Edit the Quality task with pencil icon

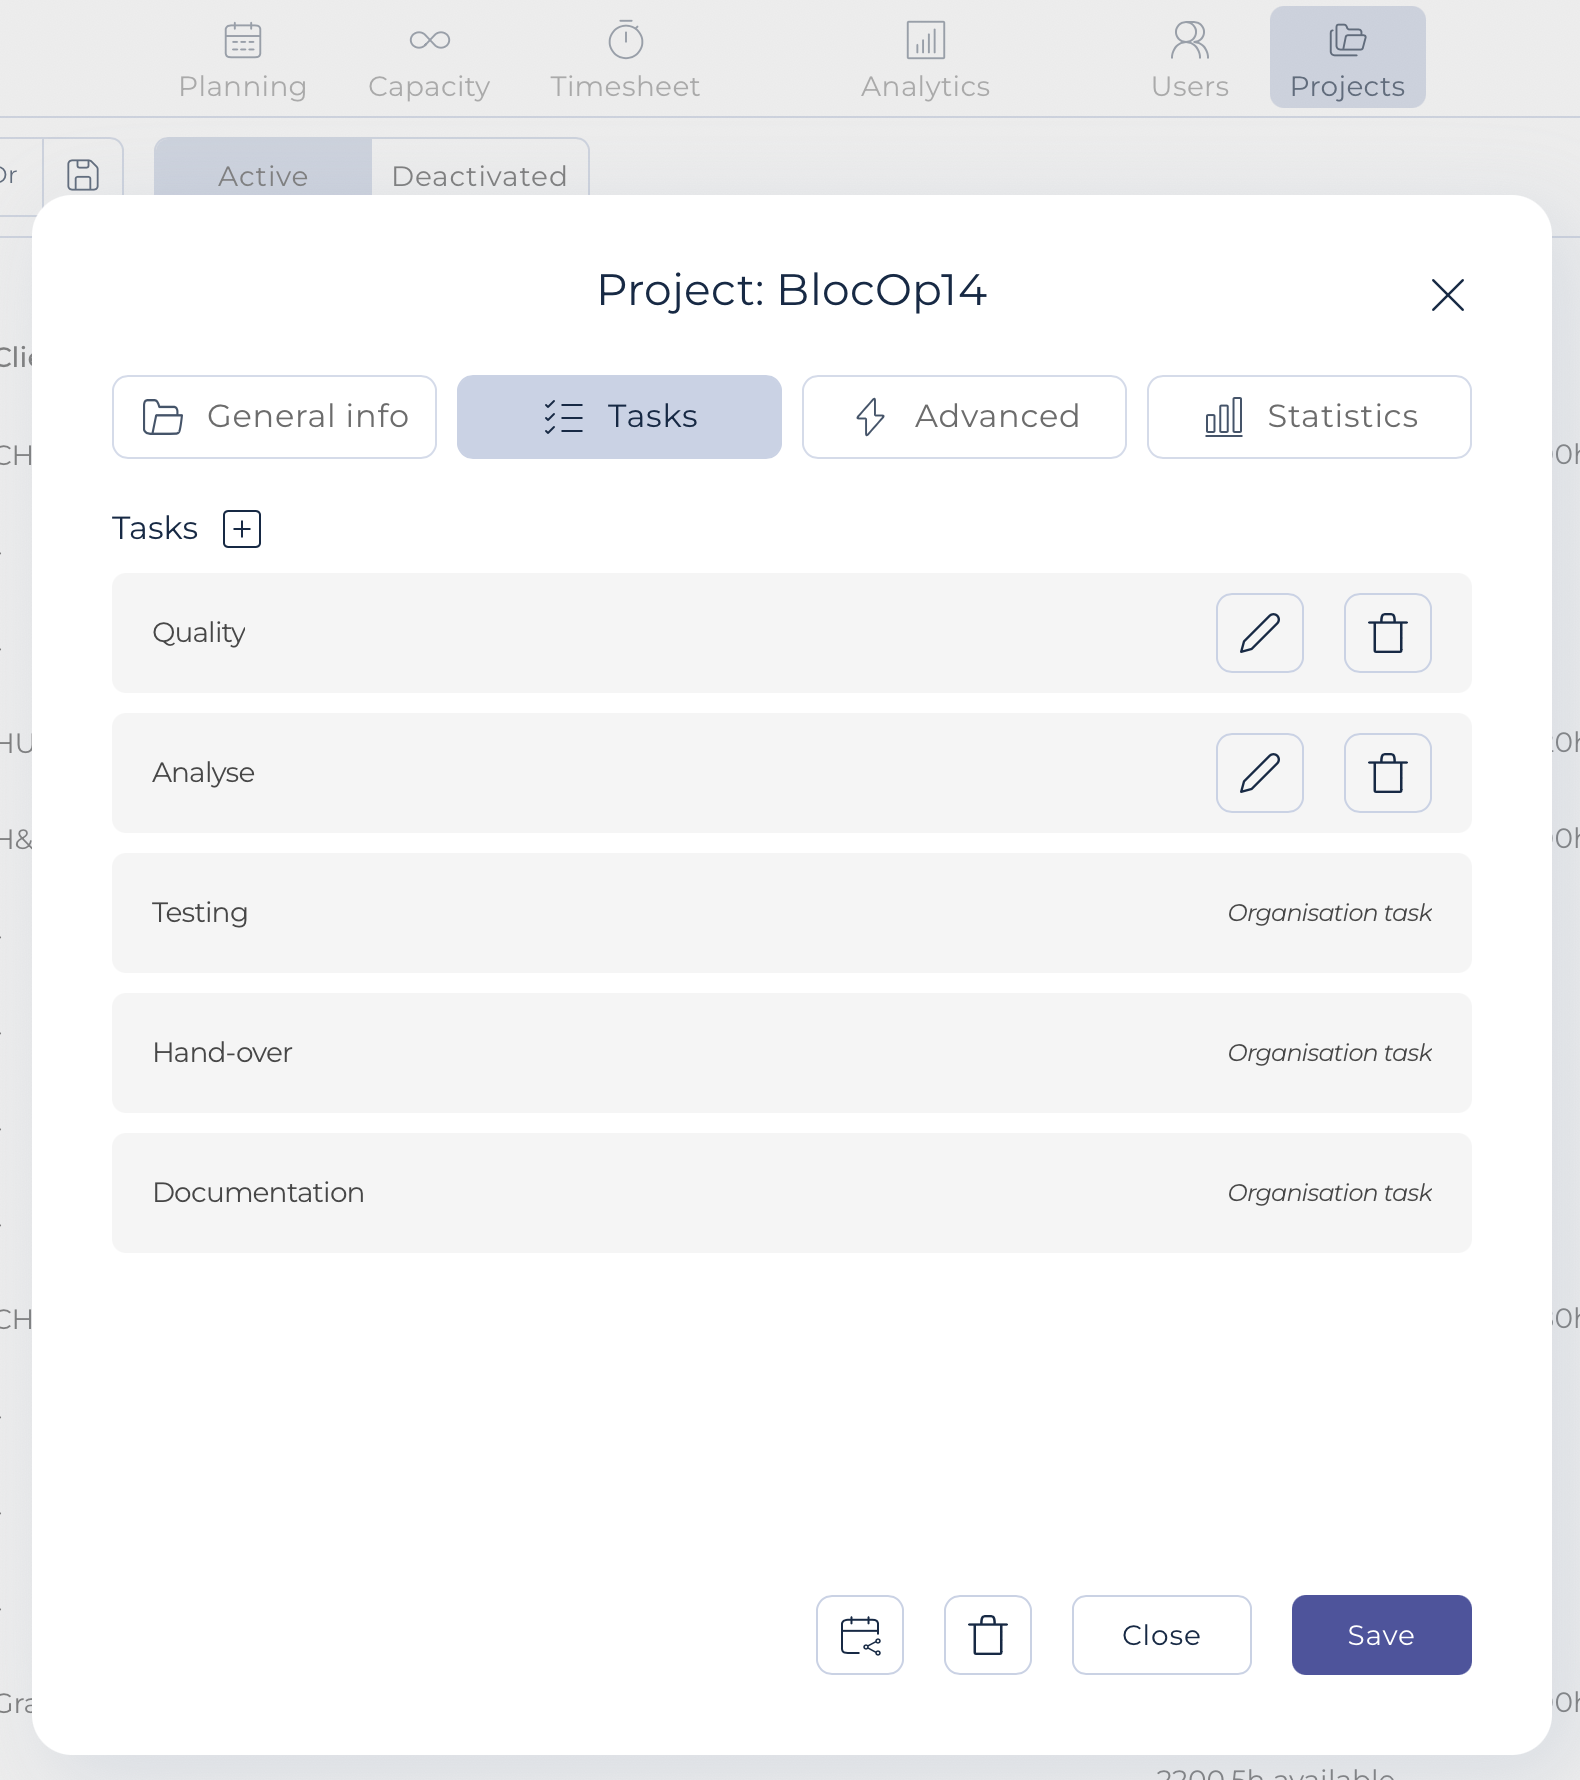pyautogui.click(x=1260, y=633)
